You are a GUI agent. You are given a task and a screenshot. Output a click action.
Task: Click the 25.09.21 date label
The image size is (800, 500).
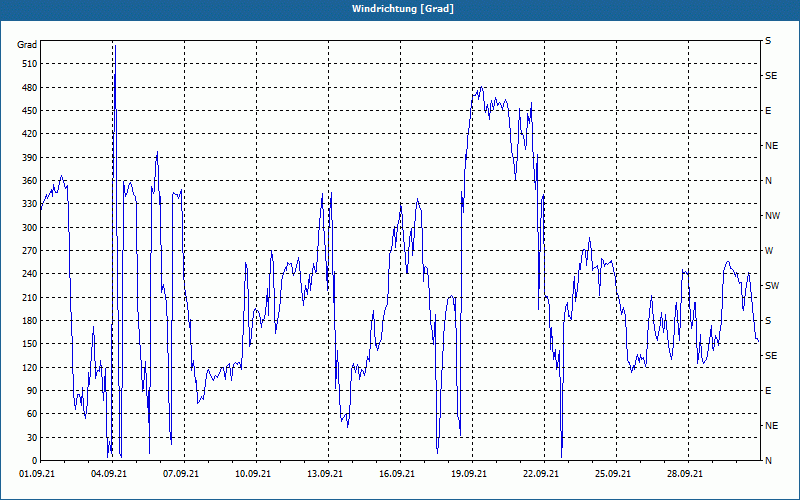pos(613,474)
